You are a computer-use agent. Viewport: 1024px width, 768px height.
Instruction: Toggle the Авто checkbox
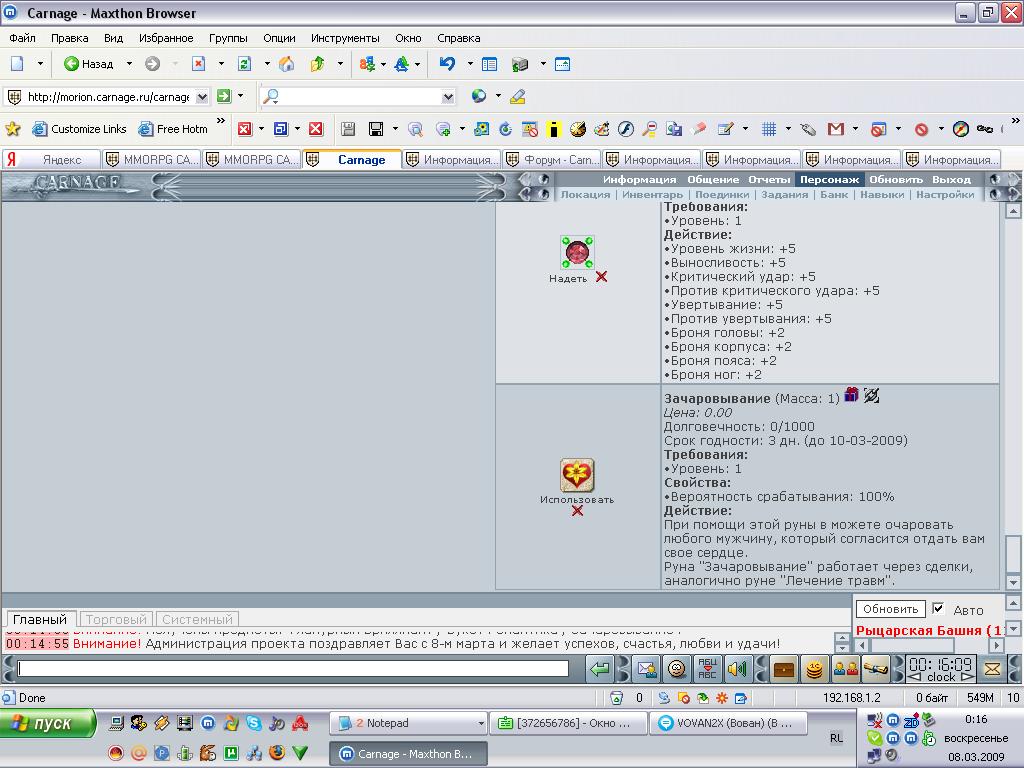(x=938, y=609)
